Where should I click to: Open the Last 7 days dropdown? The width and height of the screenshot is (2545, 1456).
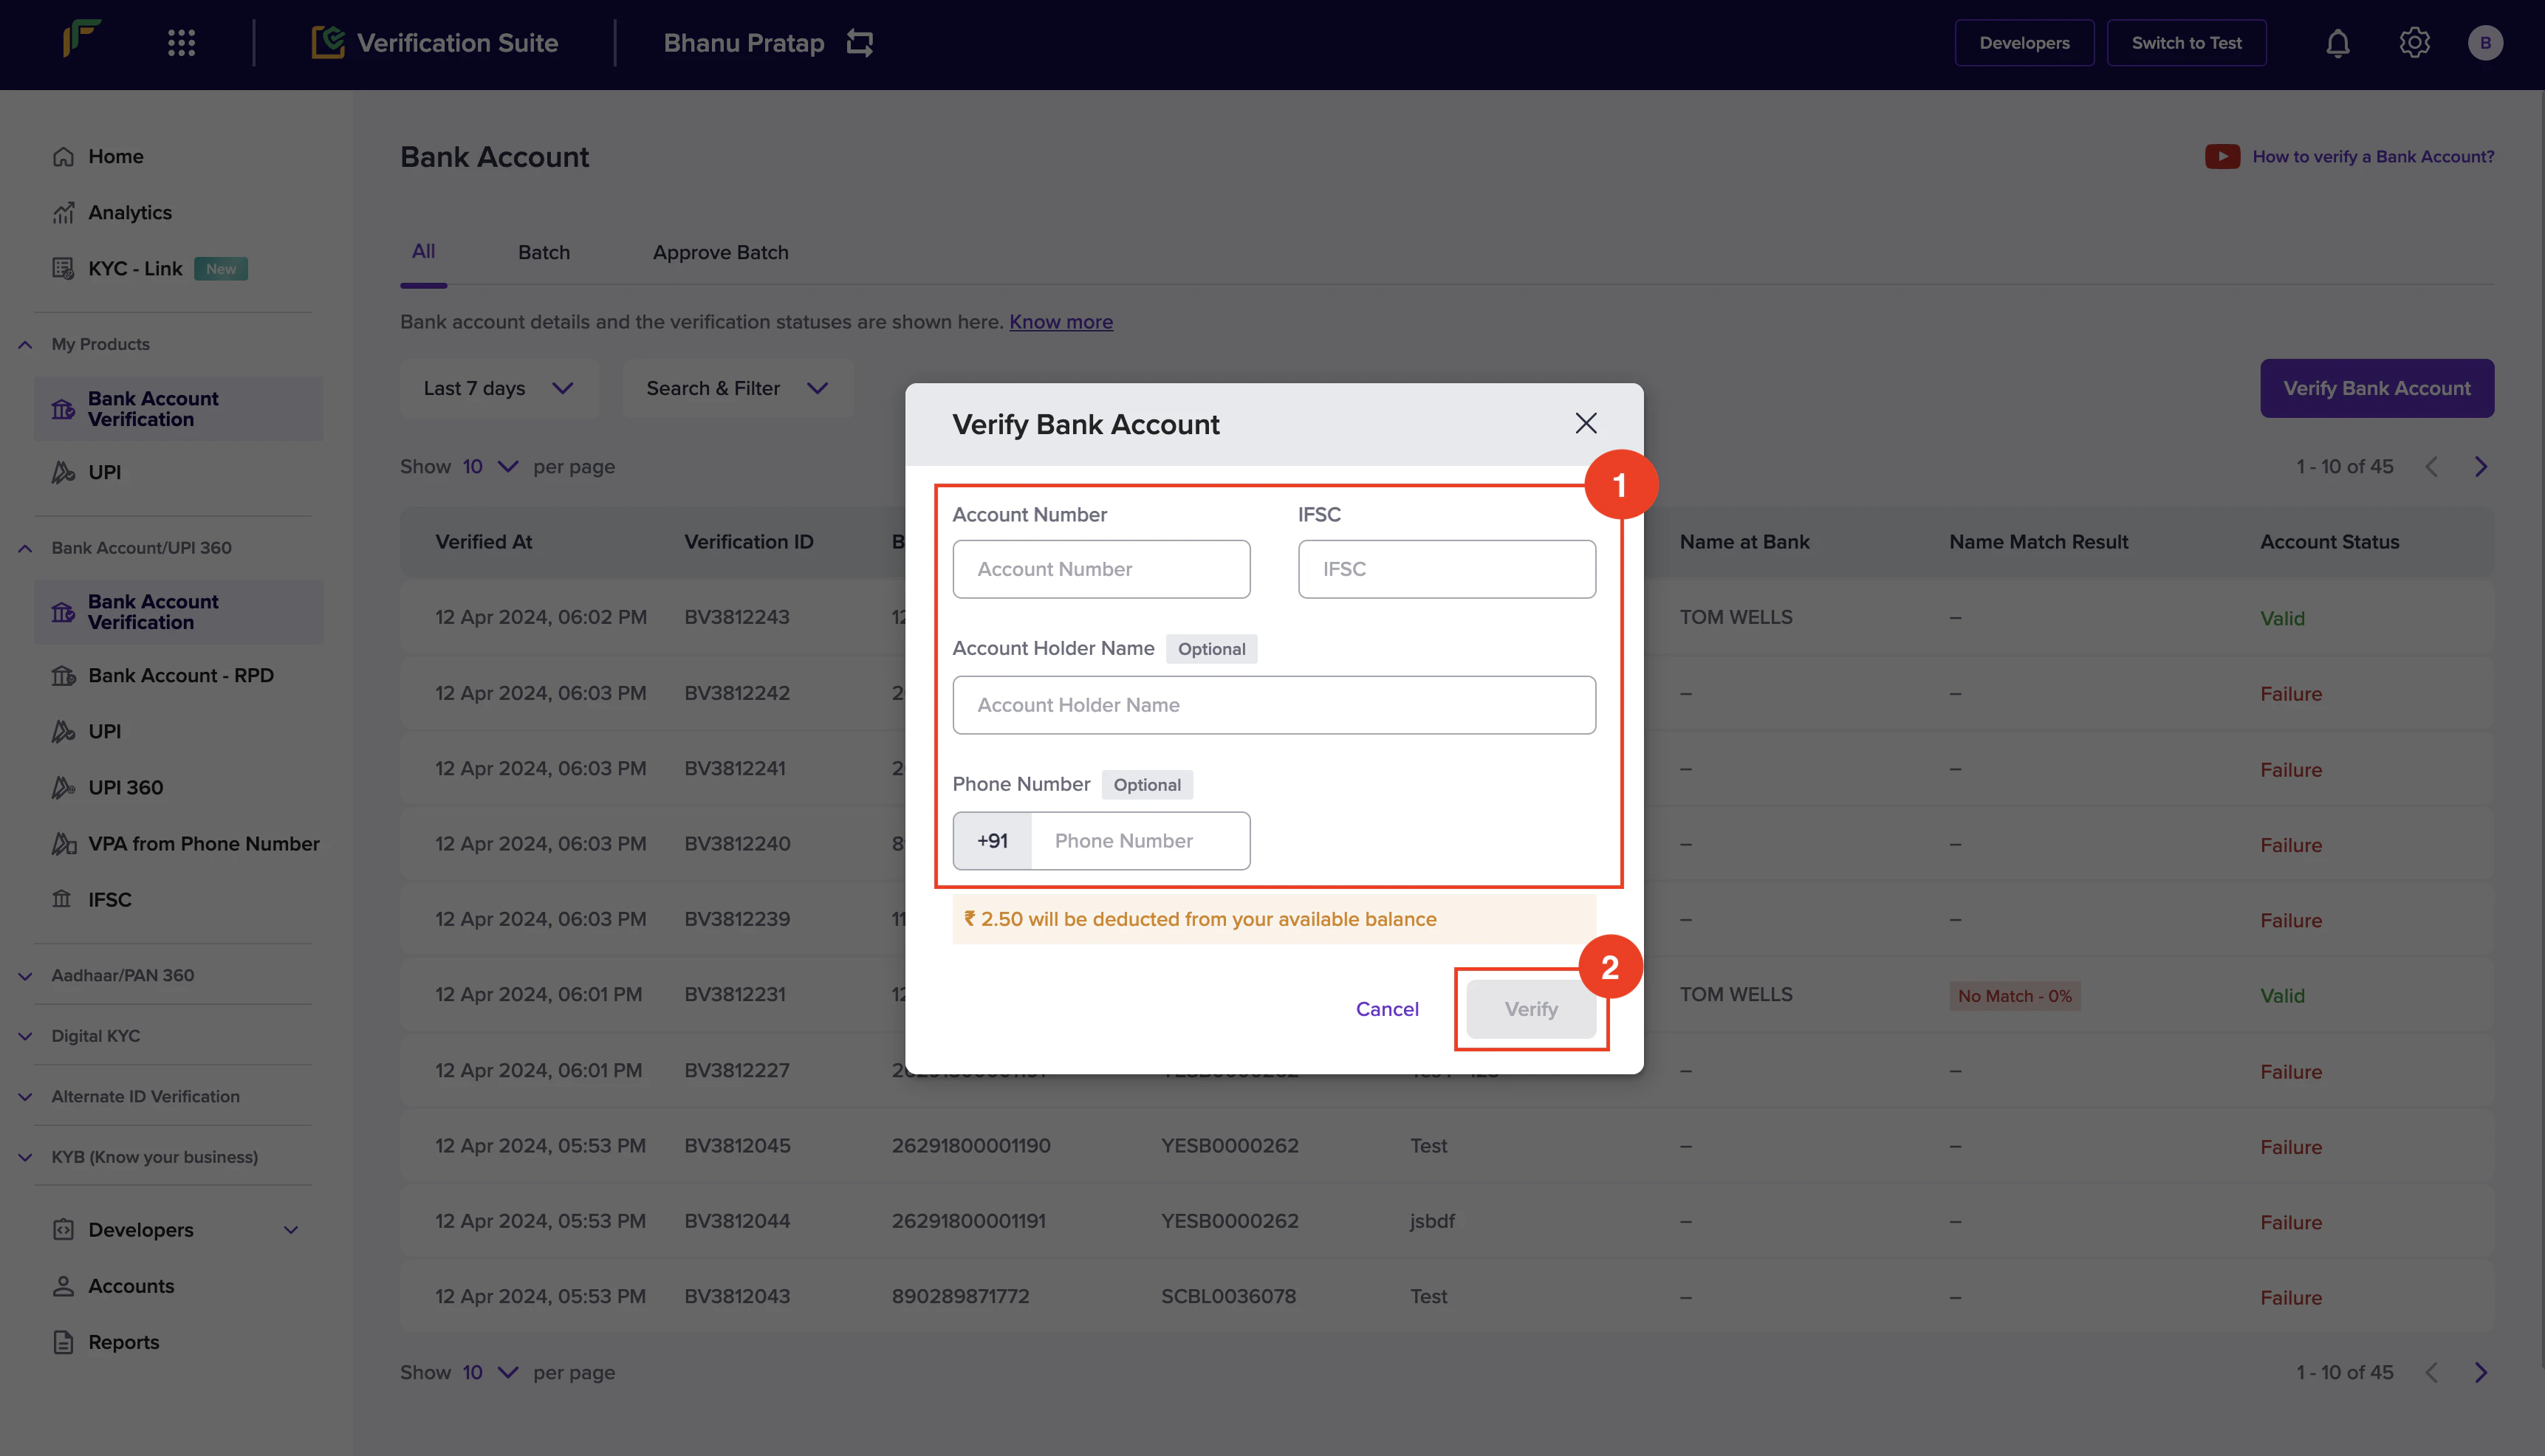(498, 388)
